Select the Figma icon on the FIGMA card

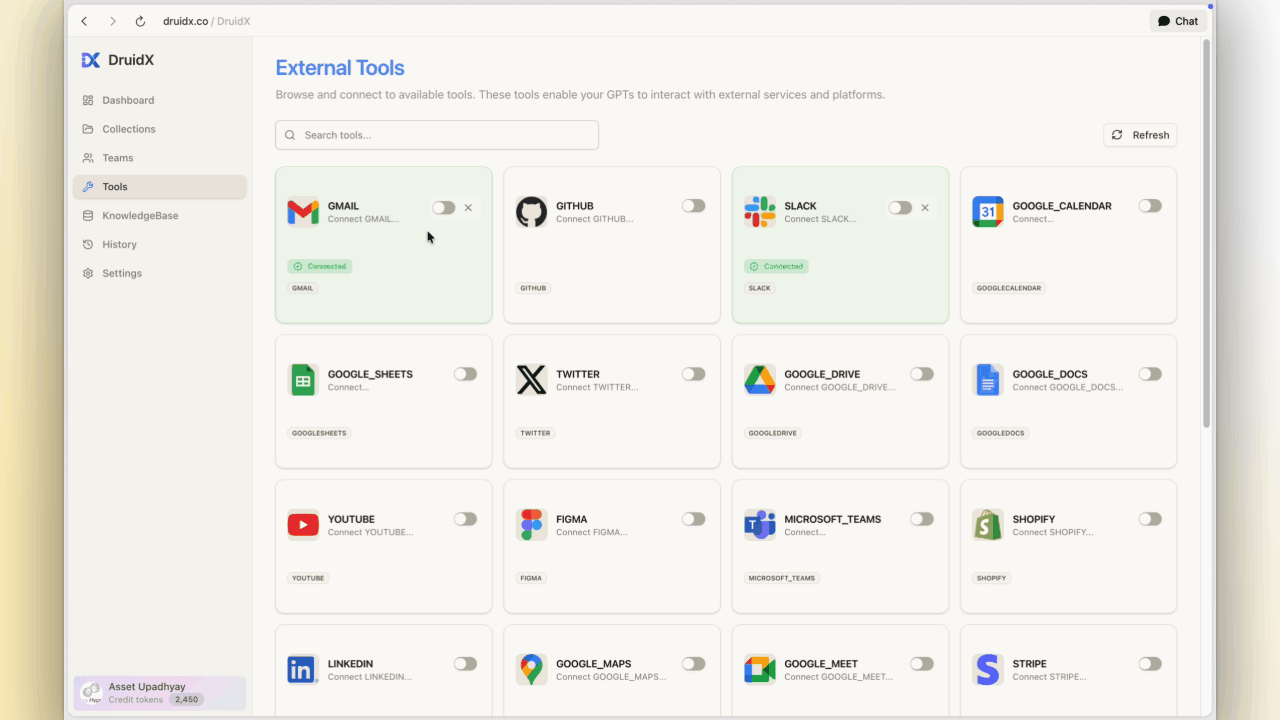[x=531, y=524]
